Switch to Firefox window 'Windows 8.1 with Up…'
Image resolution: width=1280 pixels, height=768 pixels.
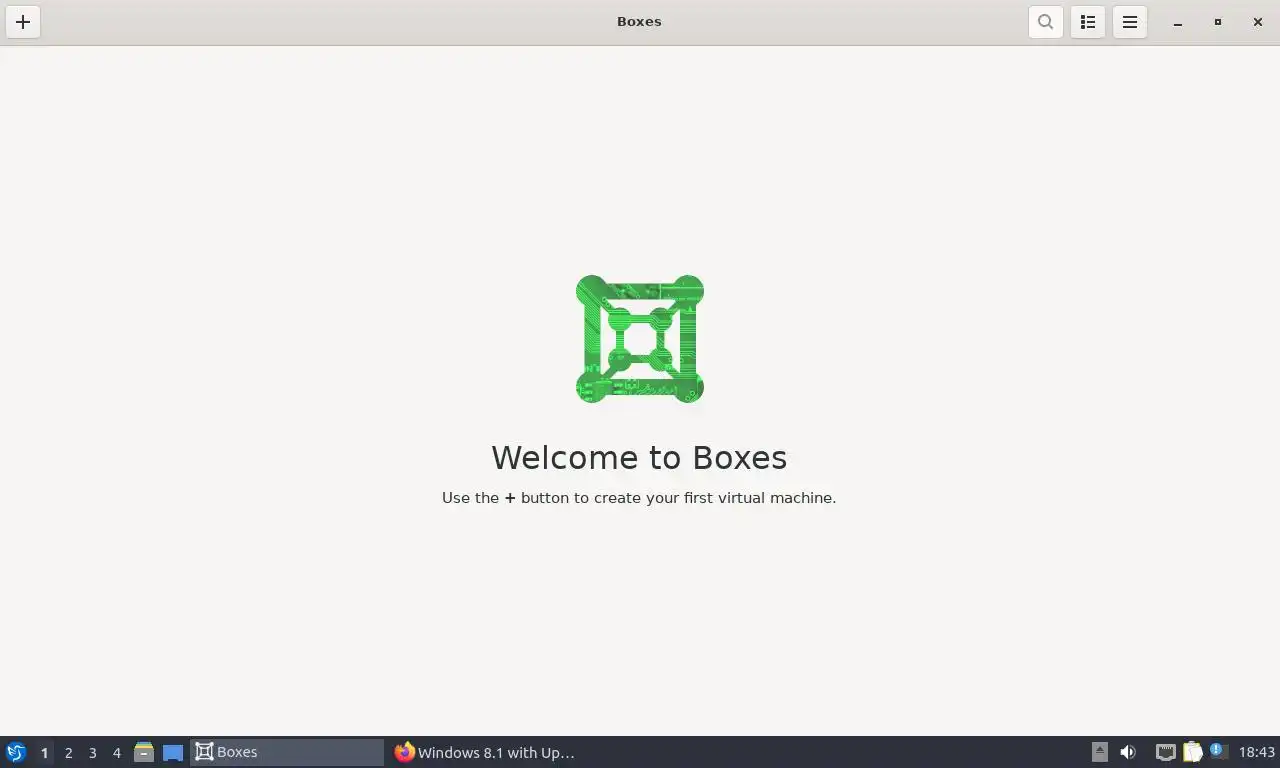(x=485, y=752)
